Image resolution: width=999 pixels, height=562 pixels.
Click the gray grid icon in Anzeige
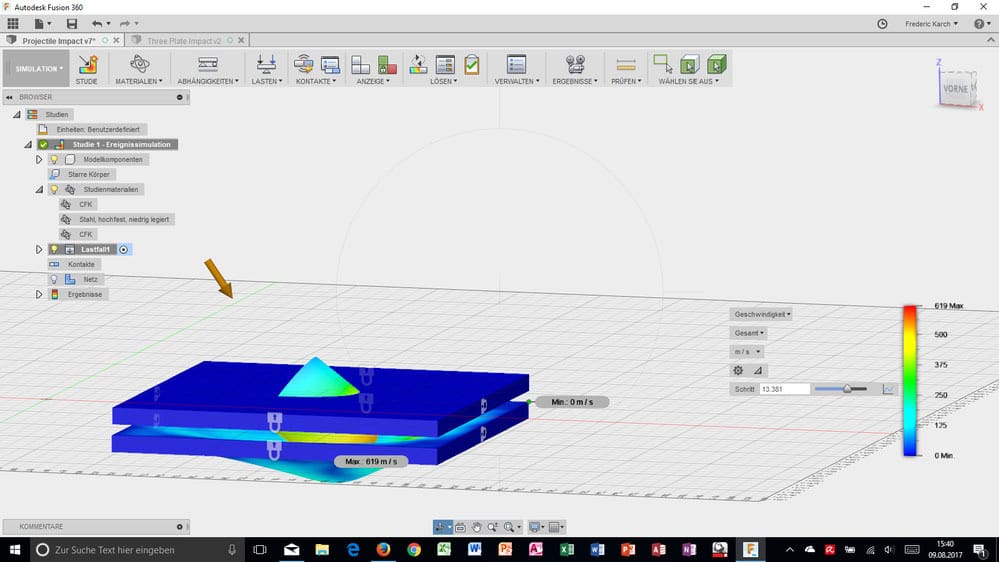pos(361,64)
